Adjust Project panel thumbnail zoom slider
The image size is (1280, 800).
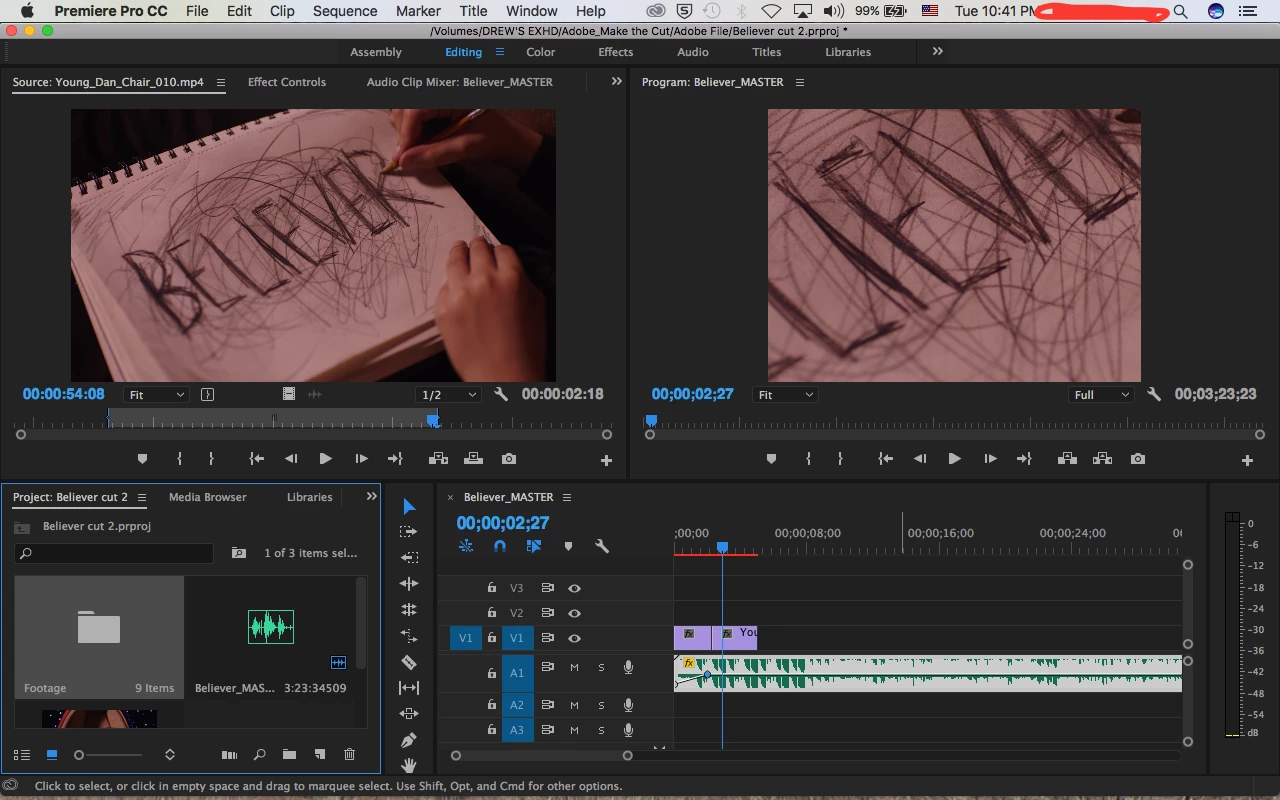pos(79,755)
